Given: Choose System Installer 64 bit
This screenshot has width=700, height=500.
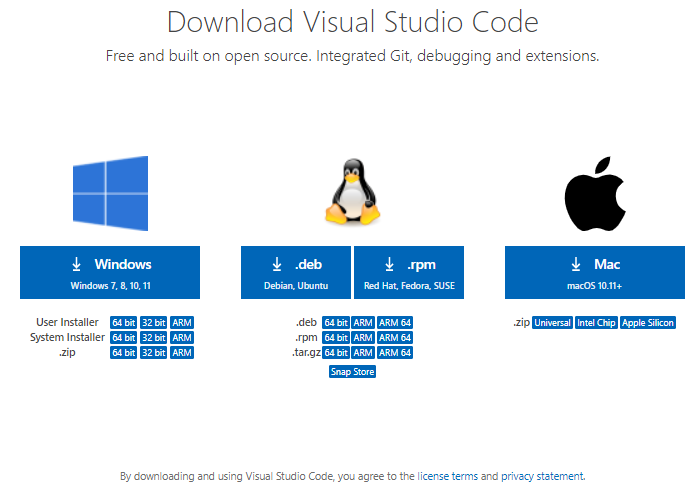Looking at the screenshot, I should pos(124,338).
